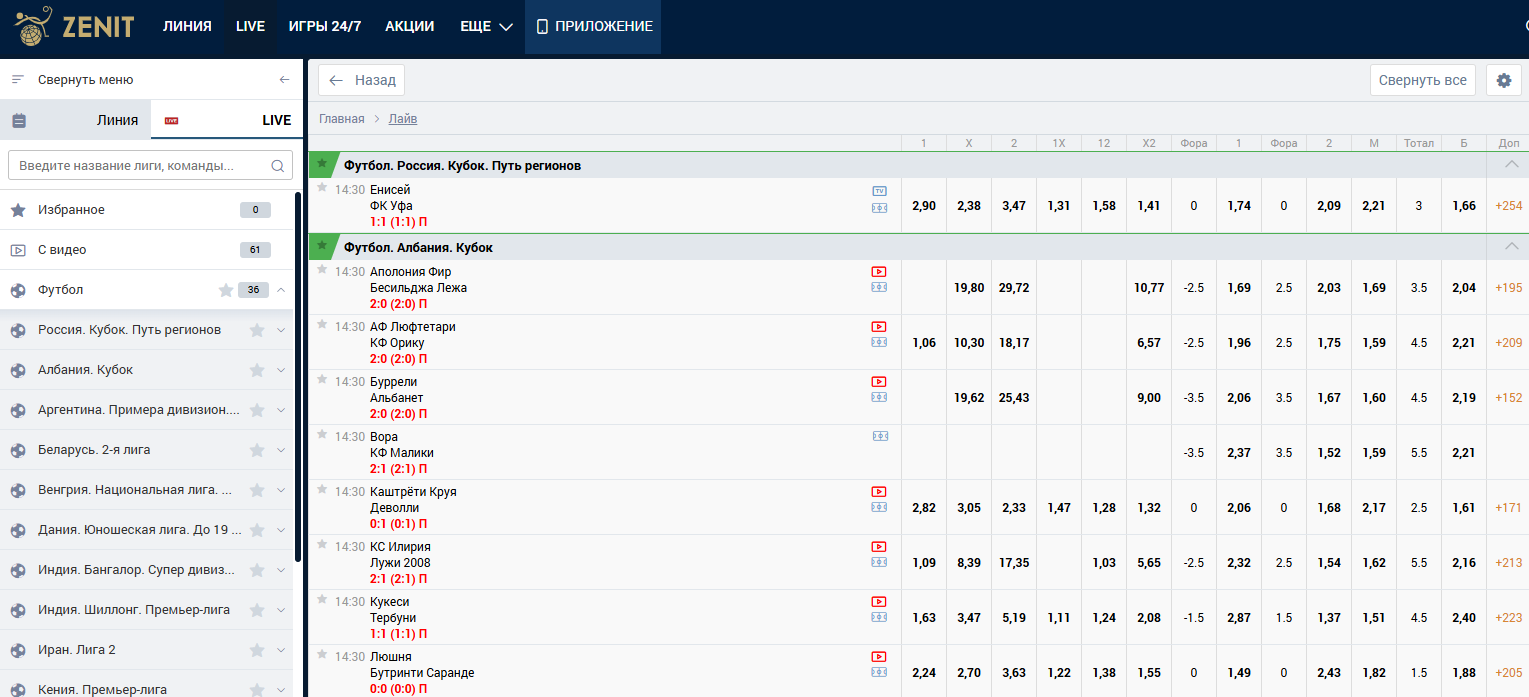Star the Футбол category in the sidebar

pyautogui.click(x=226, y=290)
